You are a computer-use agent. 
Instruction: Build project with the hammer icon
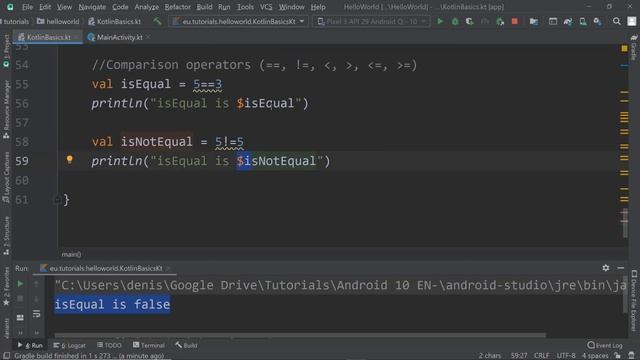tap(157, 21)
